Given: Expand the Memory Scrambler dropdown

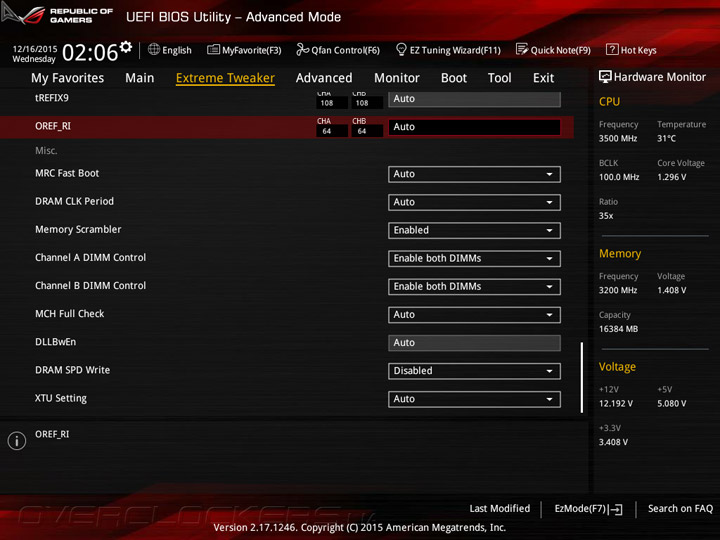Looking at the screenshot, I should [474, 231].
